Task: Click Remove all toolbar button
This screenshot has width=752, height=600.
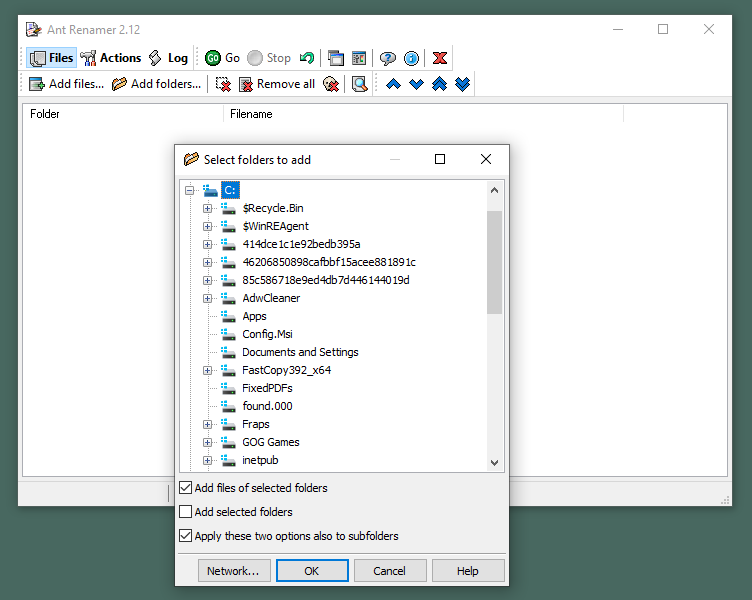Action: click(277, 84)
